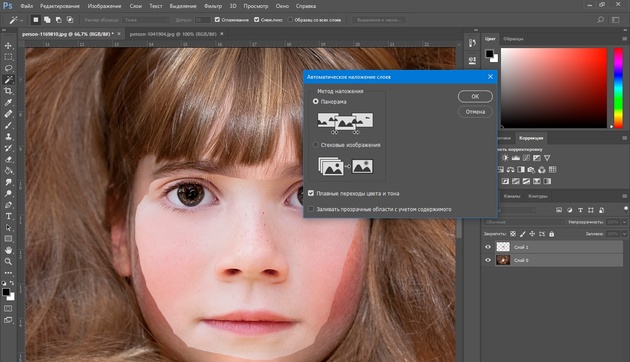Viewport: 630px width, 362px height.
Task: Select the Brush tool
Action: click(8, 125)
